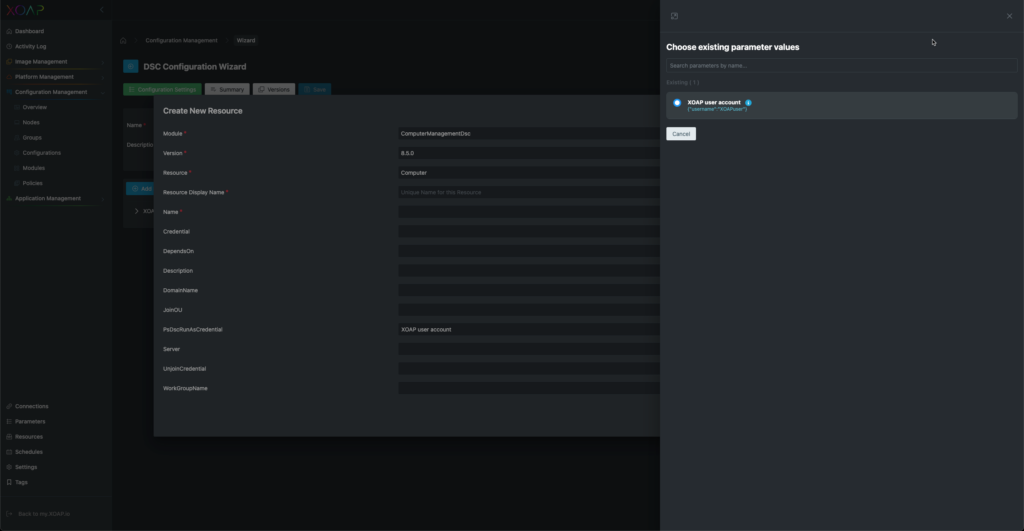Expand the XOA tree row chevron
Screen dimensions: 1024x531
[x=136, y=211]
